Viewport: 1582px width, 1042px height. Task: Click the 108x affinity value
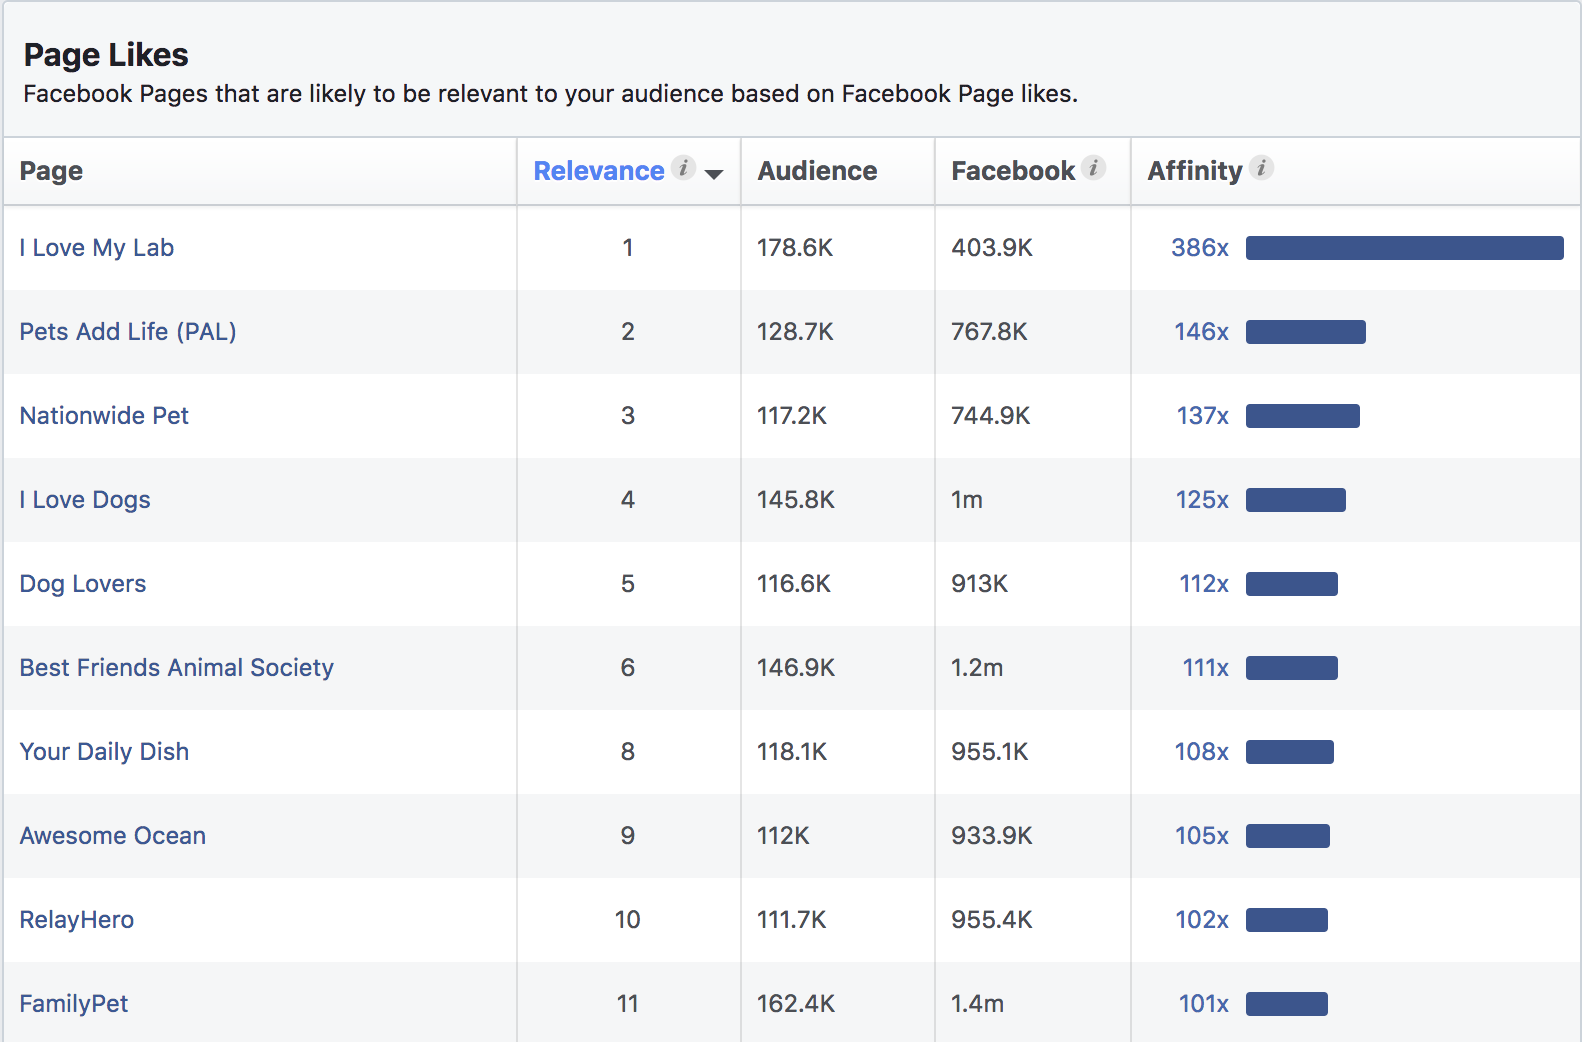click(x=1201, y=752)
